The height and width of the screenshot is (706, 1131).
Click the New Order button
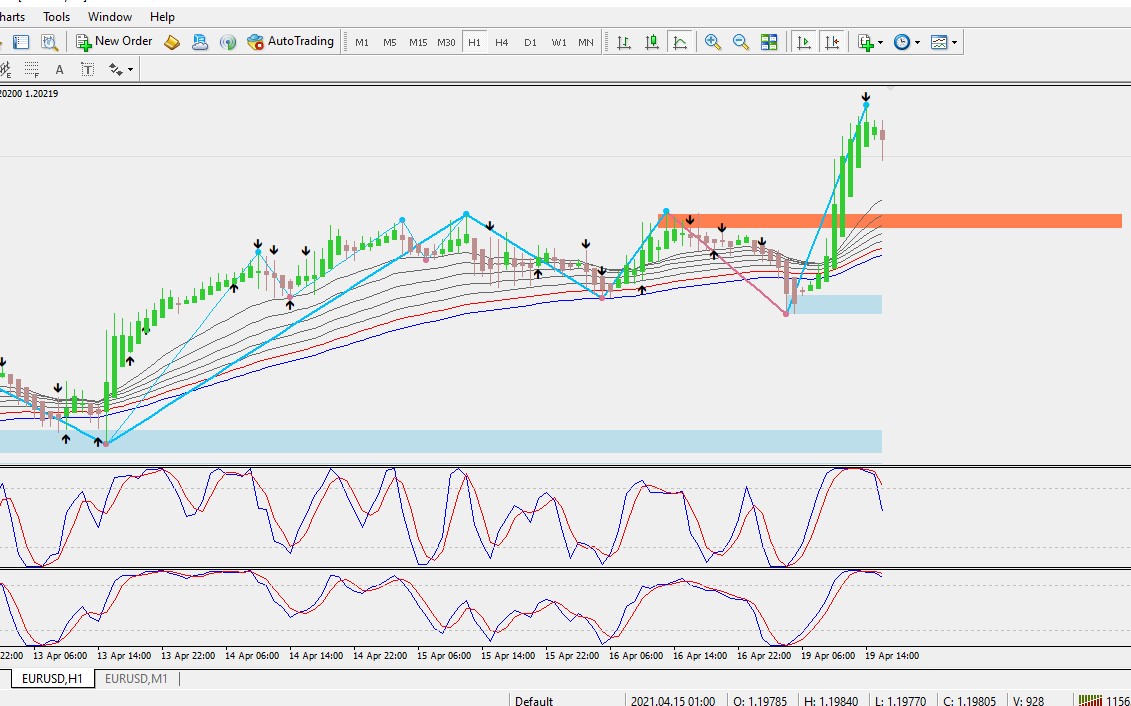(x=114, y=42)
